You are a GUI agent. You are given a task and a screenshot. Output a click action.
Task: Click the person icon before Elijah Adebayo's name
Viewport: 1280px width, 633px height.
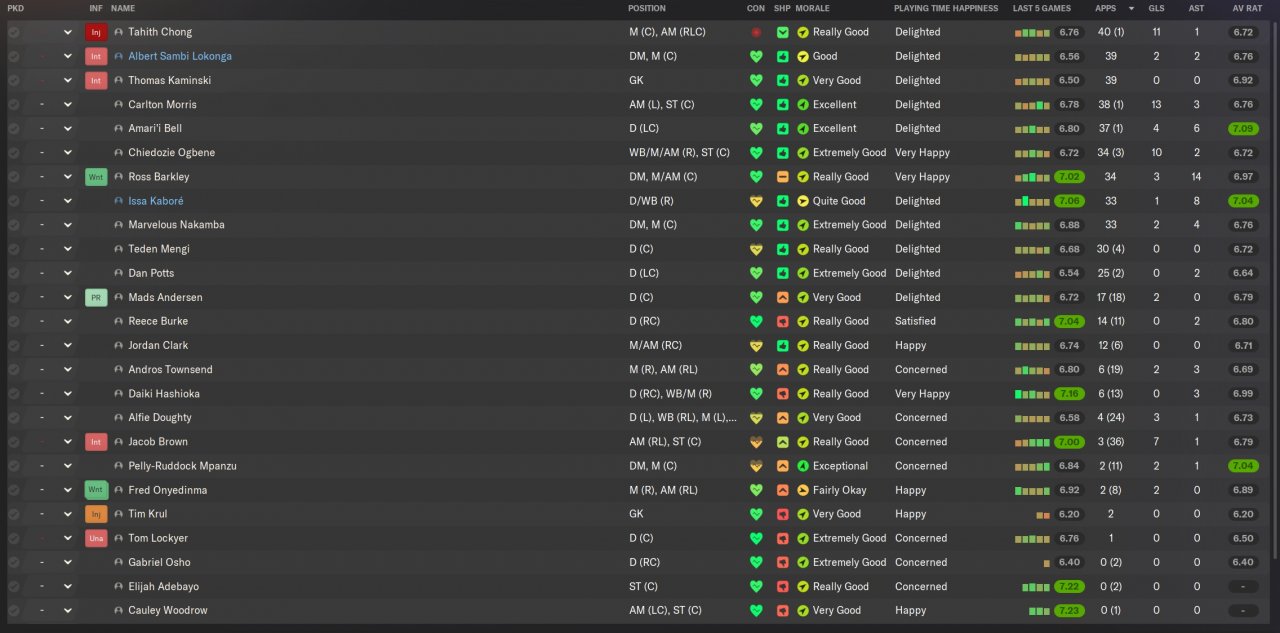(119, 586)
